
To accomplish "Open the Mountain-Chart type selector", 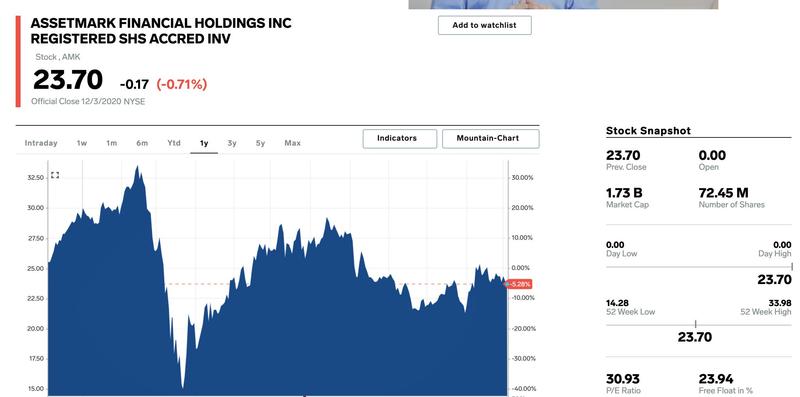I will pos(488,138).
